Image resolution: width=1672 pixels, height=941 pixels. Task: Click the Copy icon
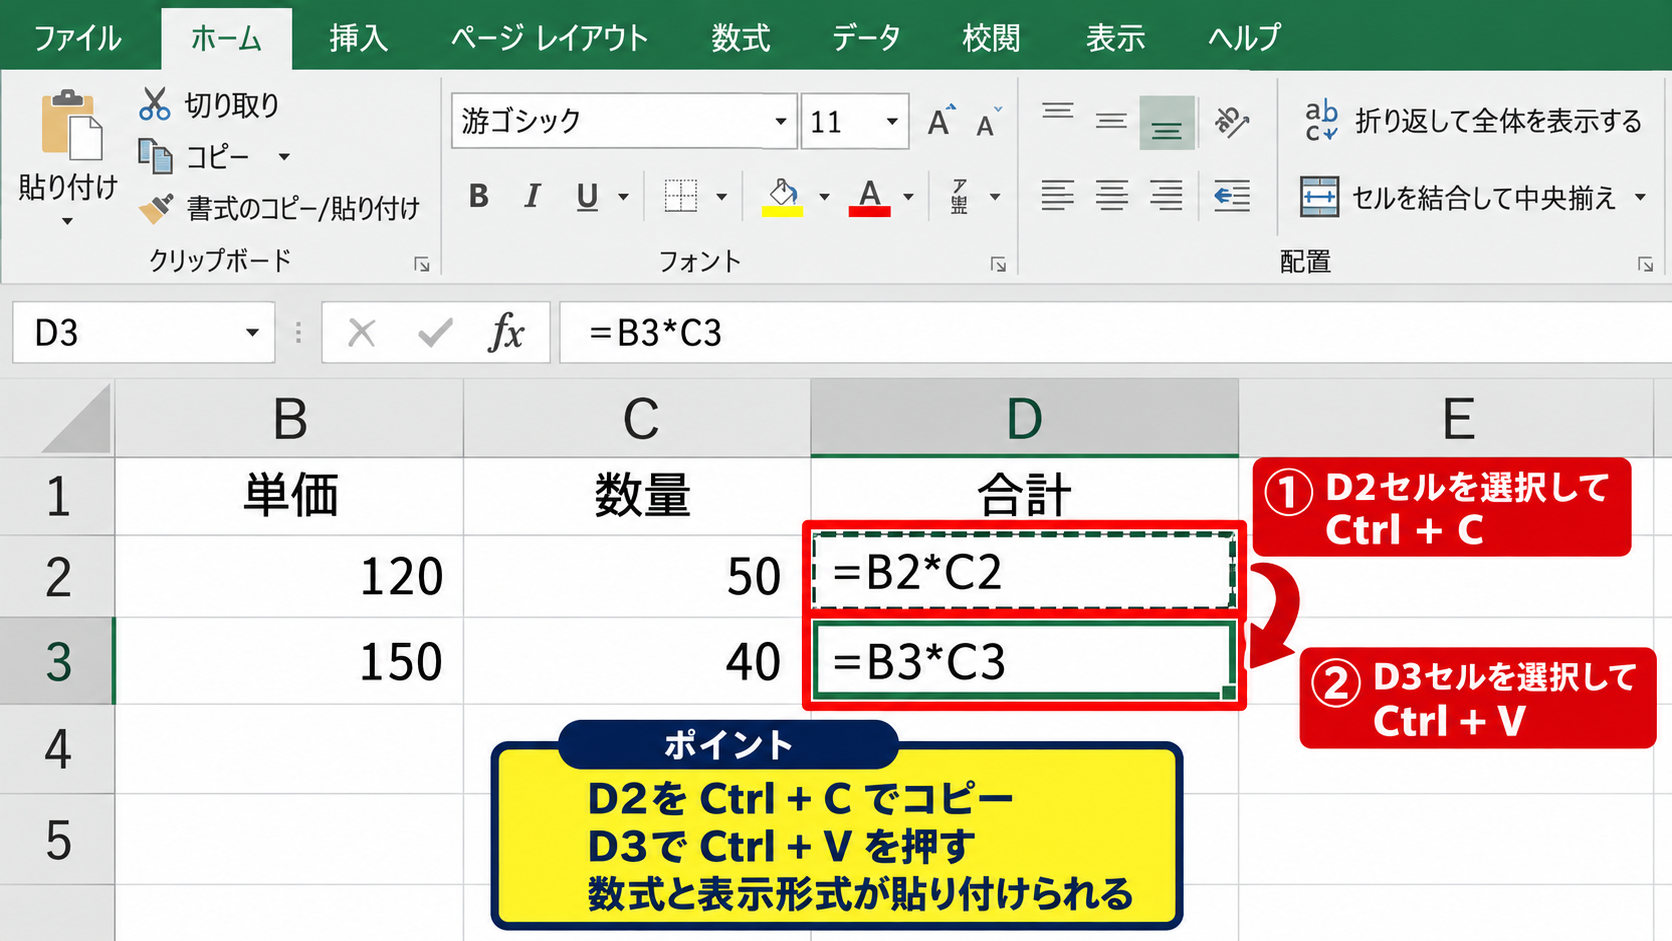[x=155, y=156]
